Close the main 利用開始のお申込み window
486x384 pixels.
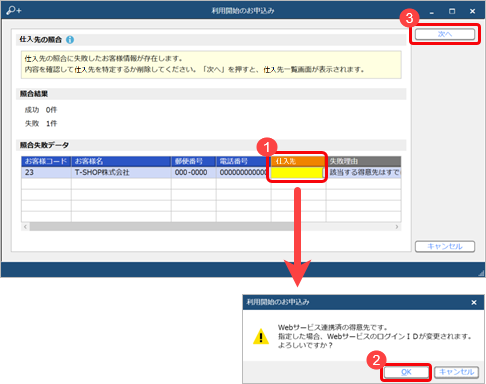tap(472, 11)
